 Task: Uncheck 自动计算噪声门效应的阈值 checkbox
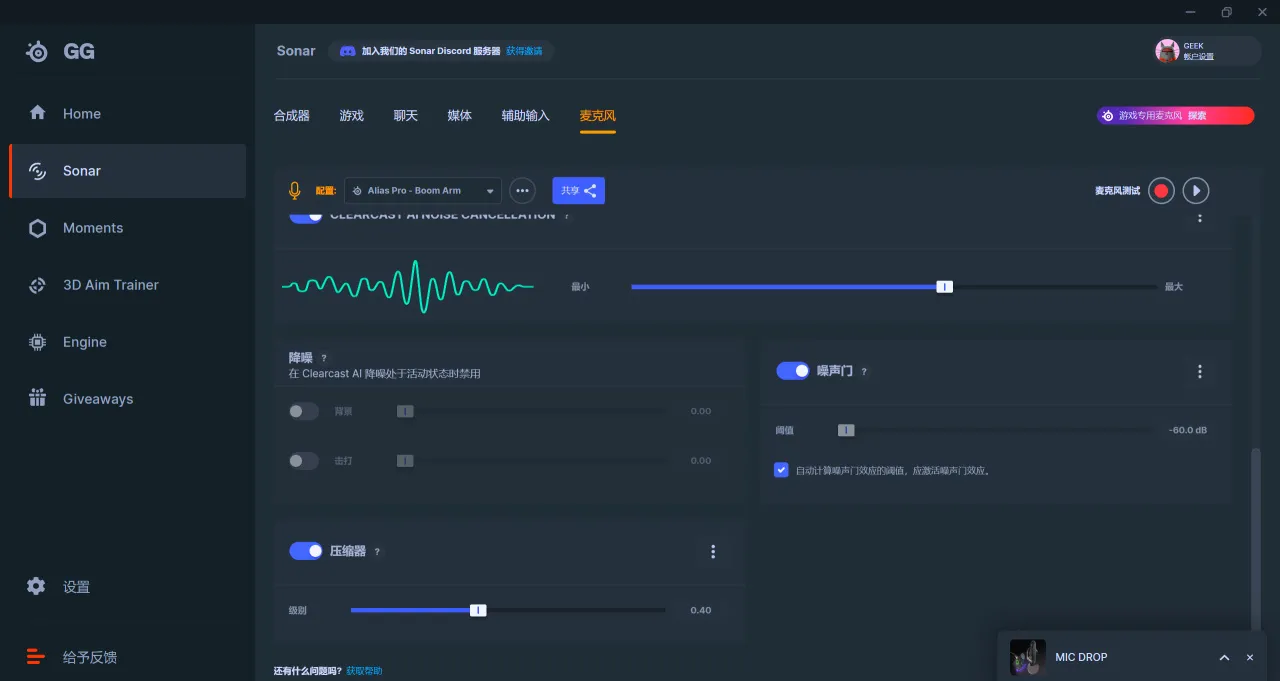click(781, 470)
